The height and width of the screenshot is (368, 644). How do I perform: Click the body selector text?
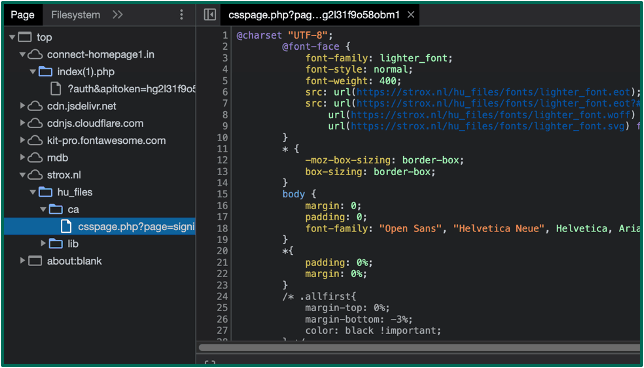[x=293, y=194]
